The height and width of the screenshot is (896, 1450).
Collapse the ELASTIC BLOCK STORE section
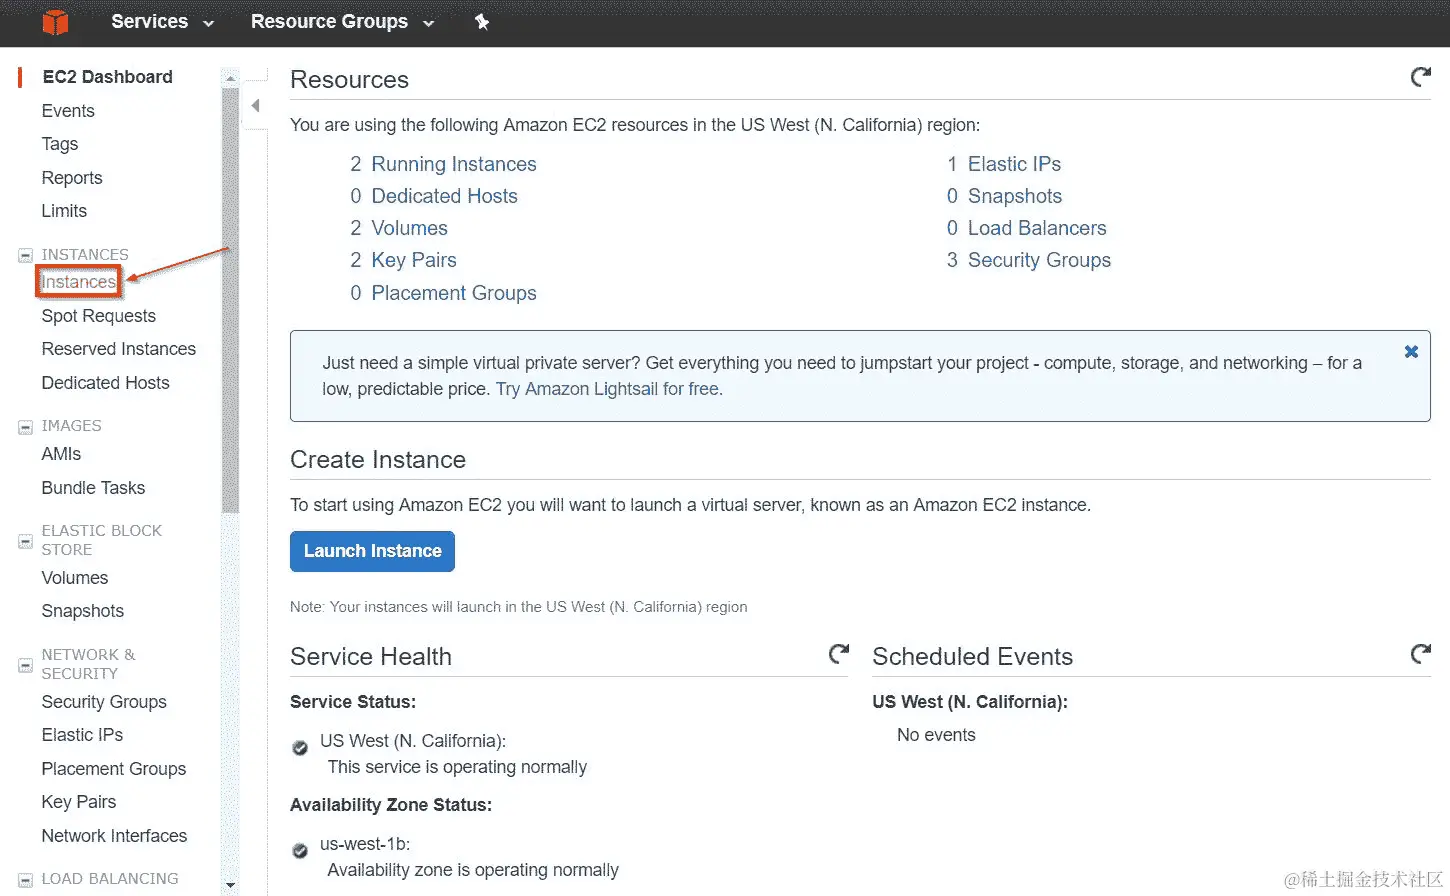[25, 541]
